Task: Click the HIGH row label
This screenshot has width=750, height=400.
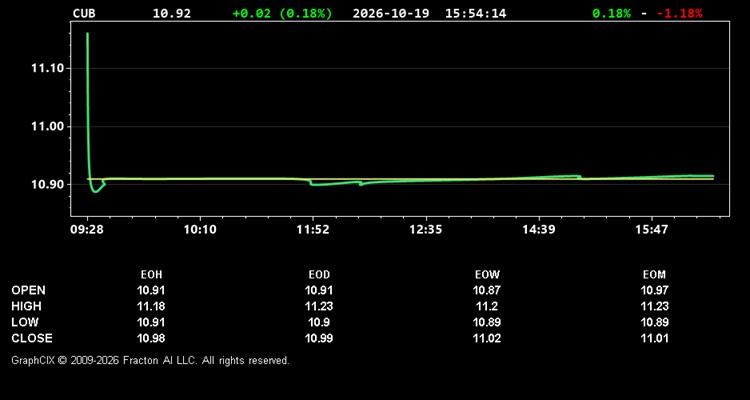Action: point(26,306)
